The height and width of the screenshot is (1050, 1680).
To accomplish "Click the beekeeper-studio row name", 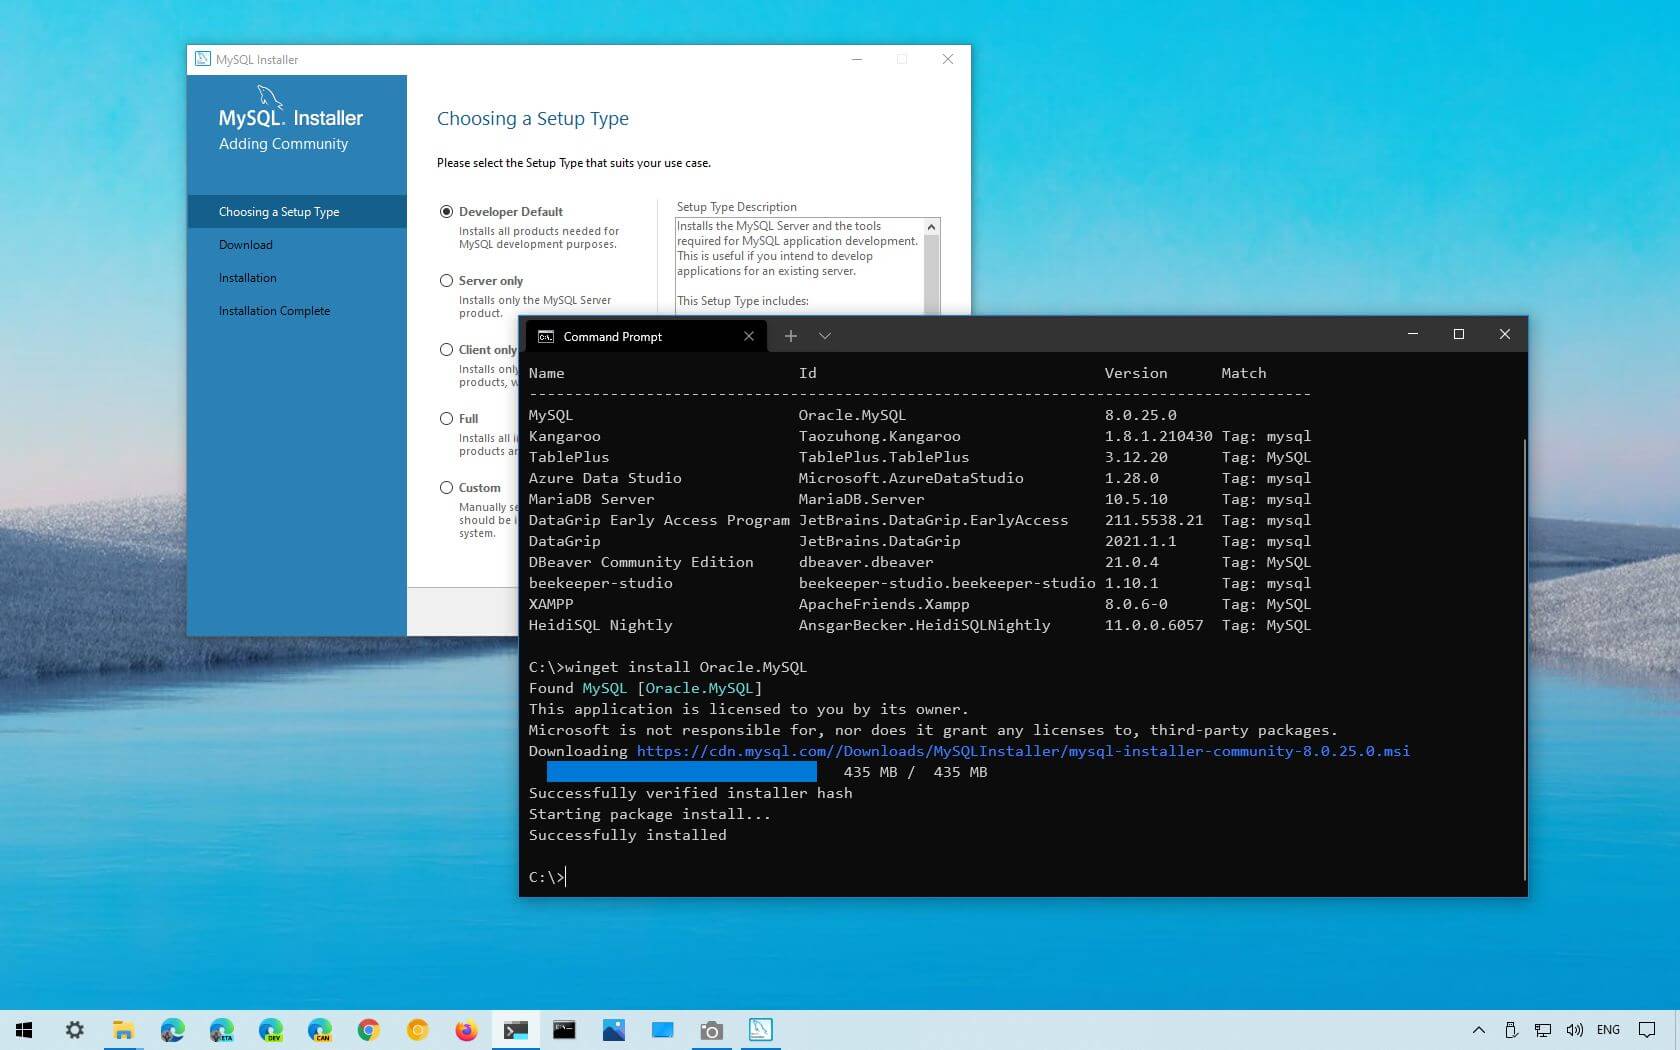I will 600,583.
